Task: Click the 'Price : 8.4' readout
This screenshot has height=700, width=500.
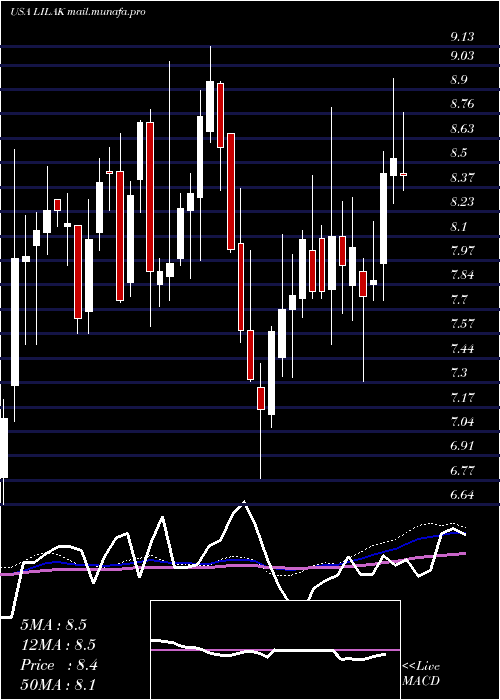Action: point(58,665)
